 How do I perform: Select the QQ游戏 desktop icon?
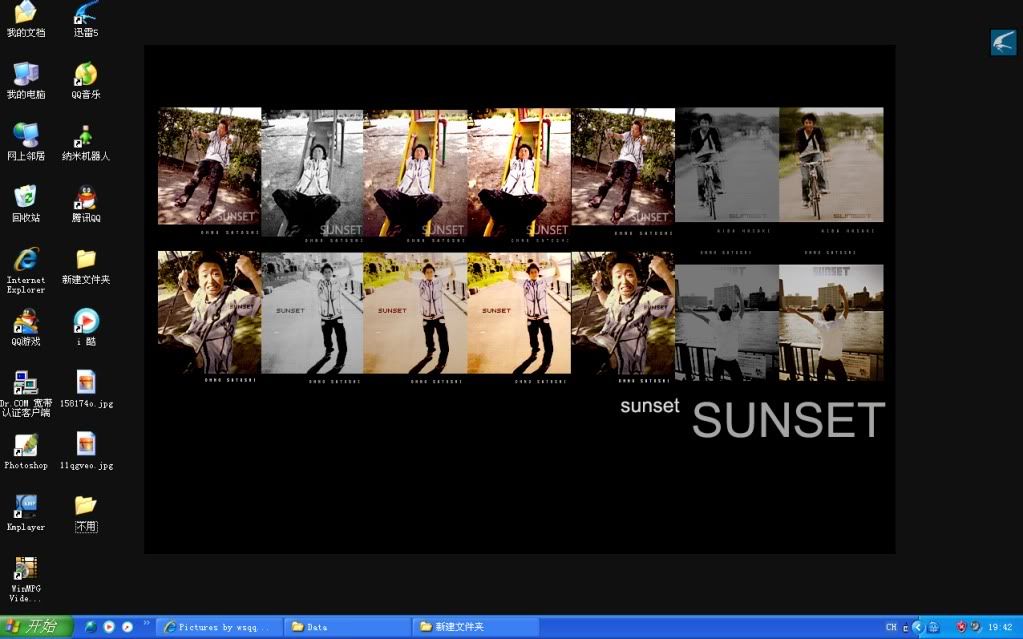tap(26, 321)
